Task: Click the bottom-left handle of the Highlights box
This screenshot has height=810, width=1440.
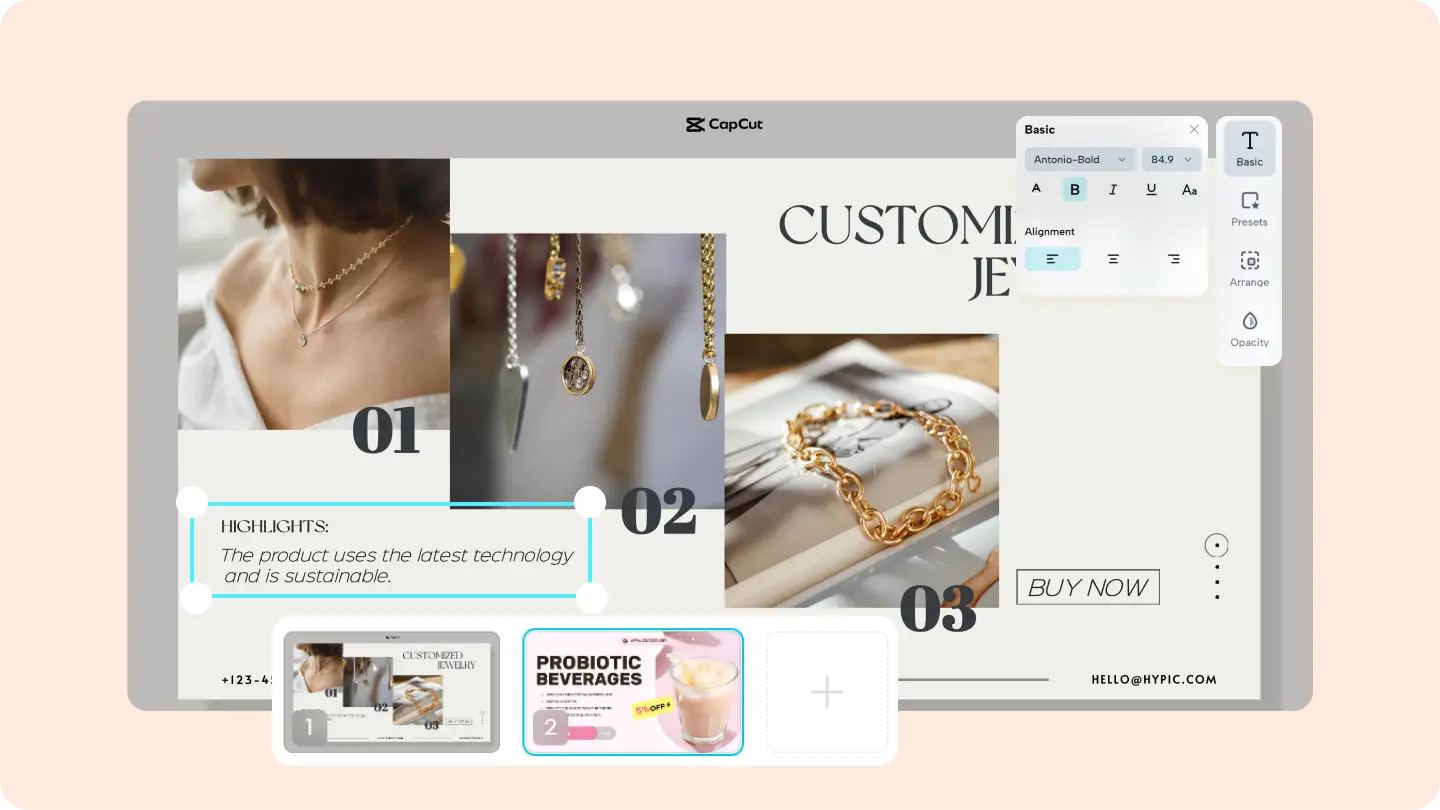Action: (195, 598)
